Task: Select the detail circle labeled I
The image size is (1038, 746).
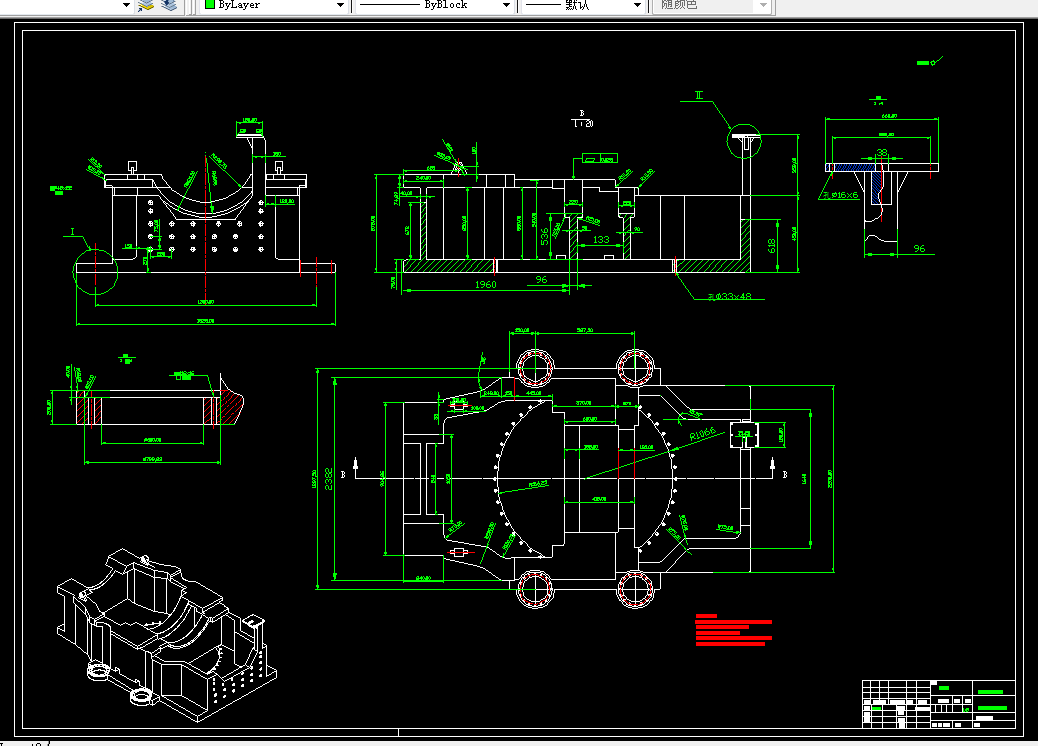Action: click(x=95, y=271)
